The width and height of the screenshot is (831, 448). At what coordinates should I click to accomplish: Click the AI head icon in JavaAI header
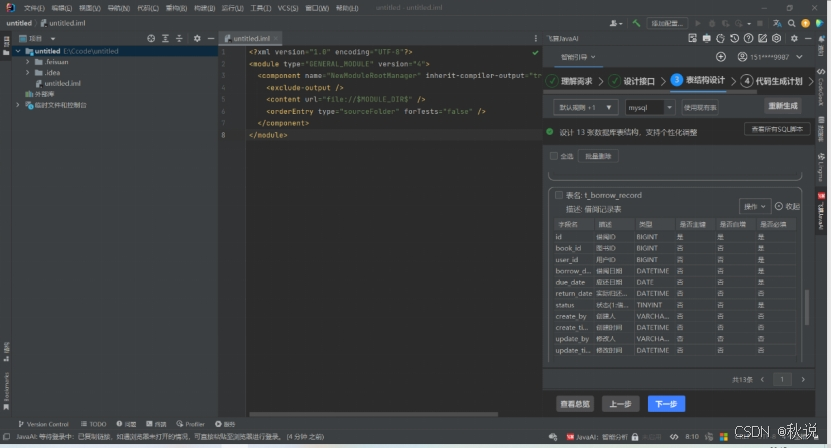tap(720, 38)
